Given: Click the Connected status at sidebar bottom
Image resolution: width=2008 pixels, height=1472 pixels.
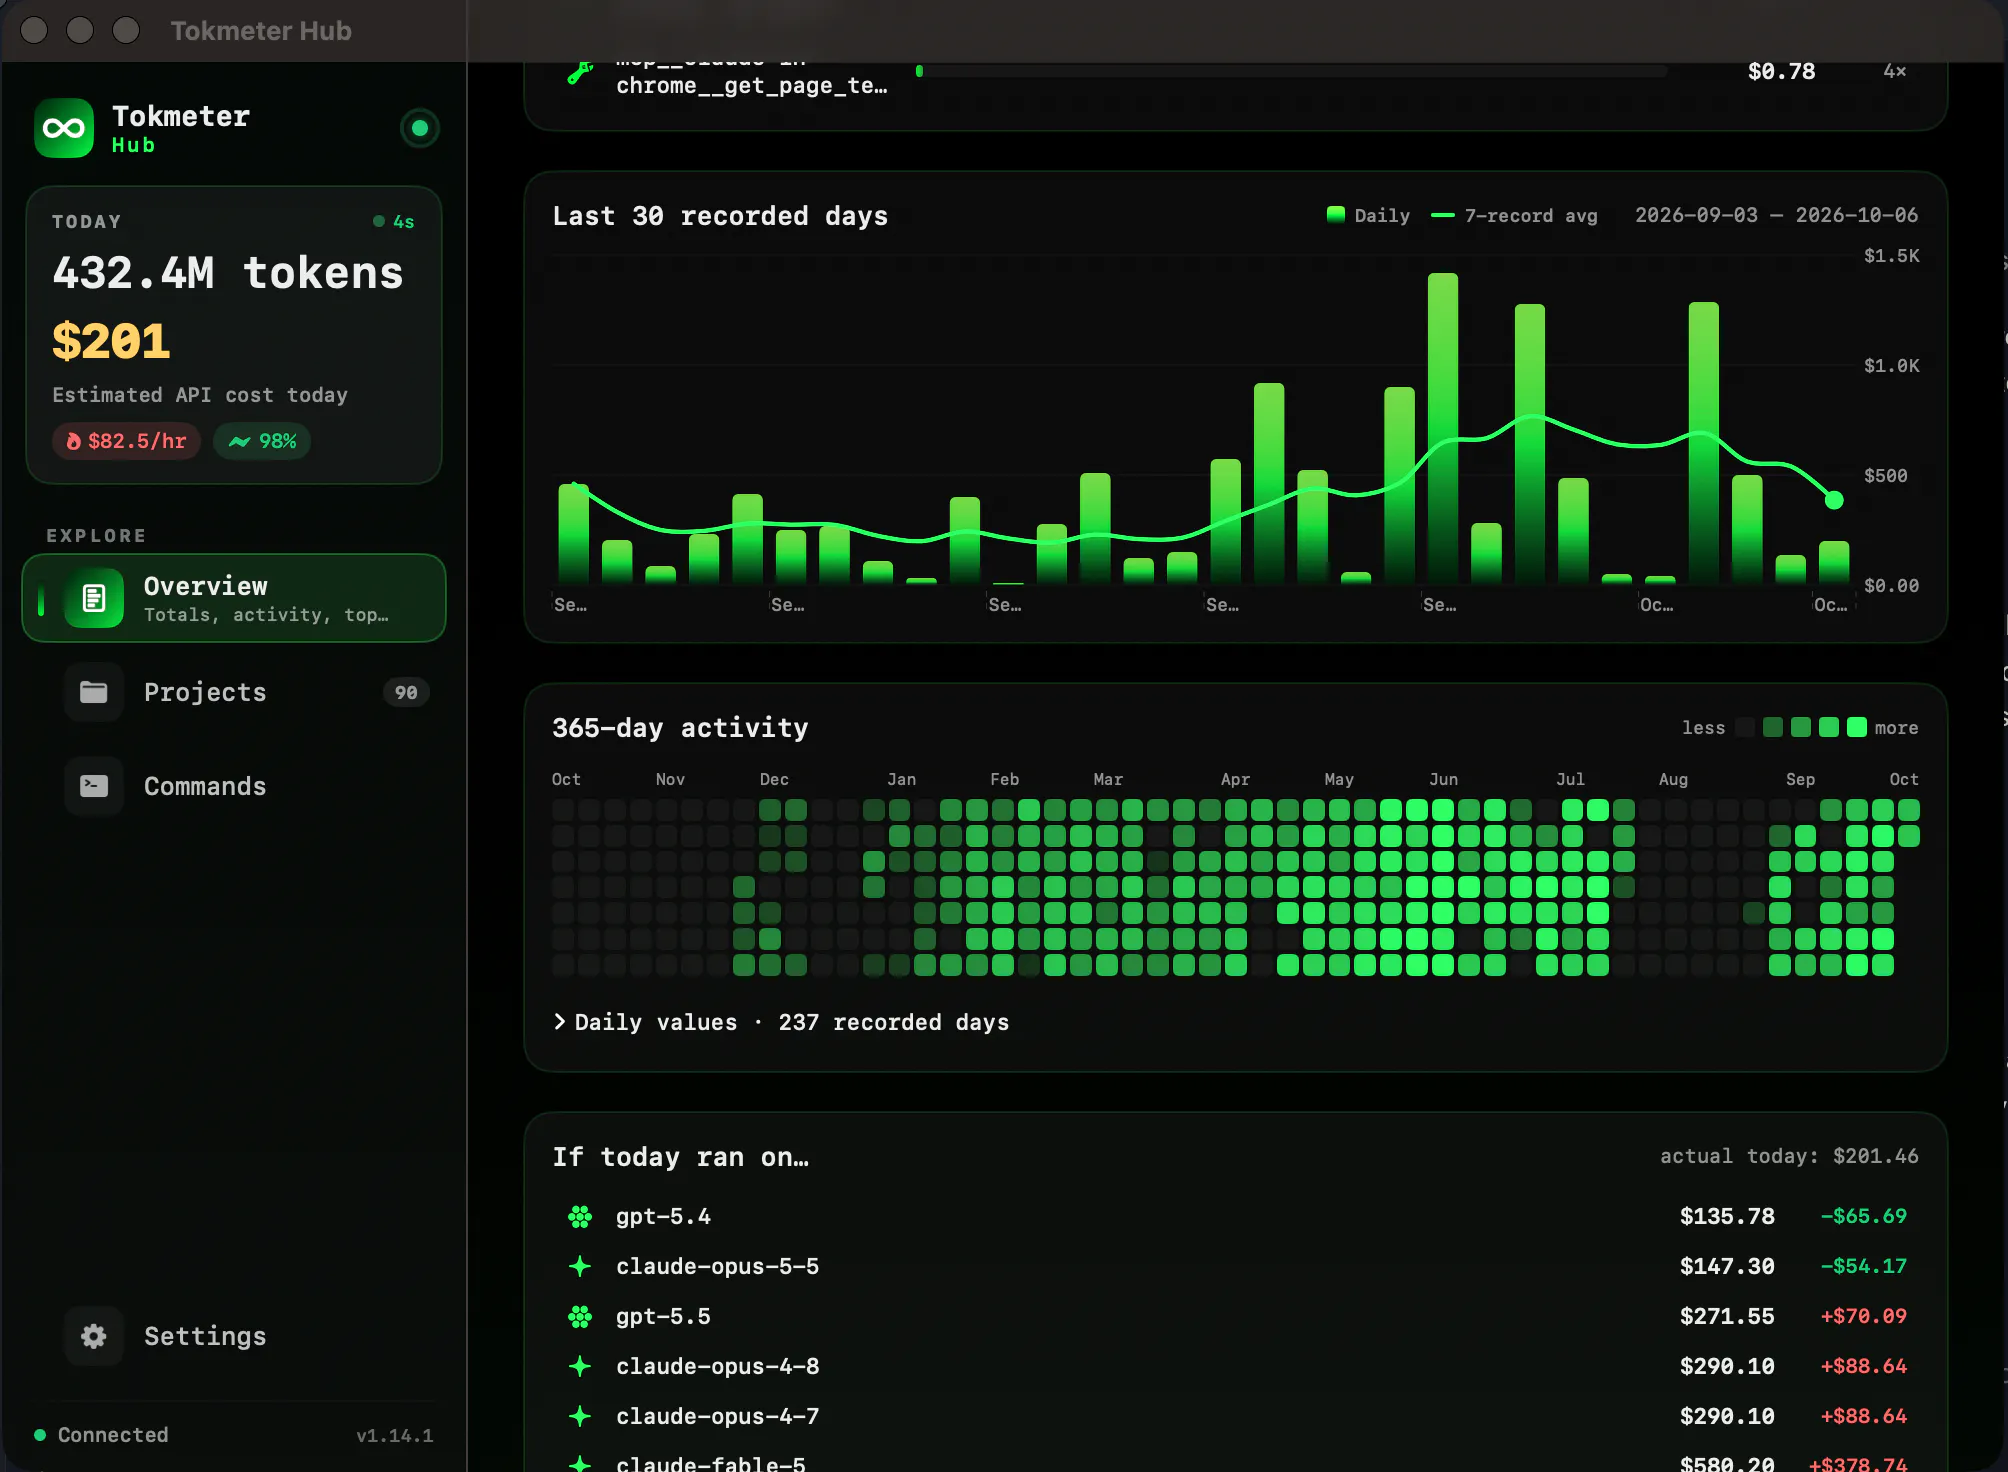Looking at the screenshot, I should click(101, 1435).
